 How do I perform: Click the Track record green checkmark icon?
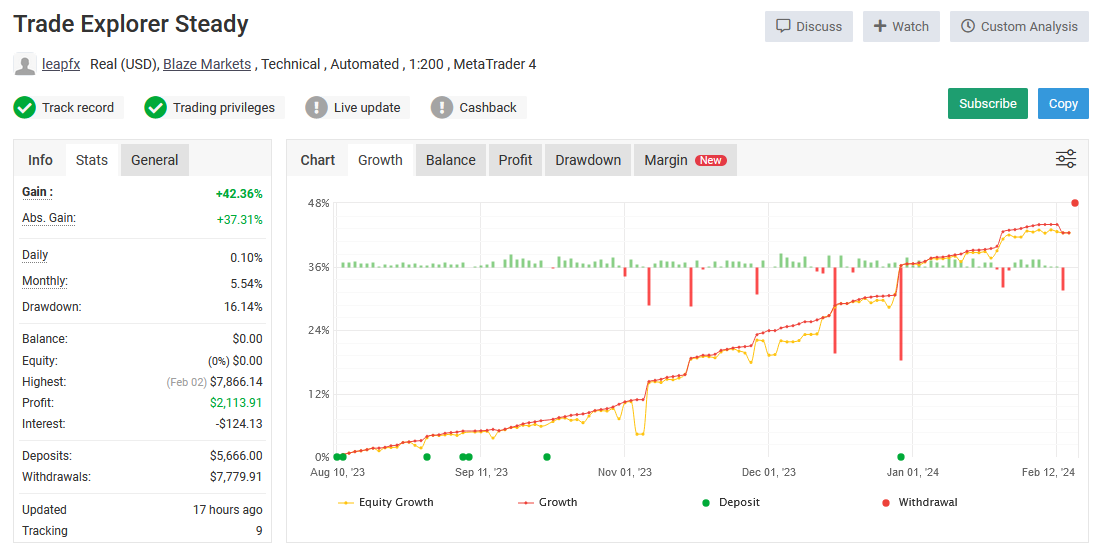tap(25, 107)
